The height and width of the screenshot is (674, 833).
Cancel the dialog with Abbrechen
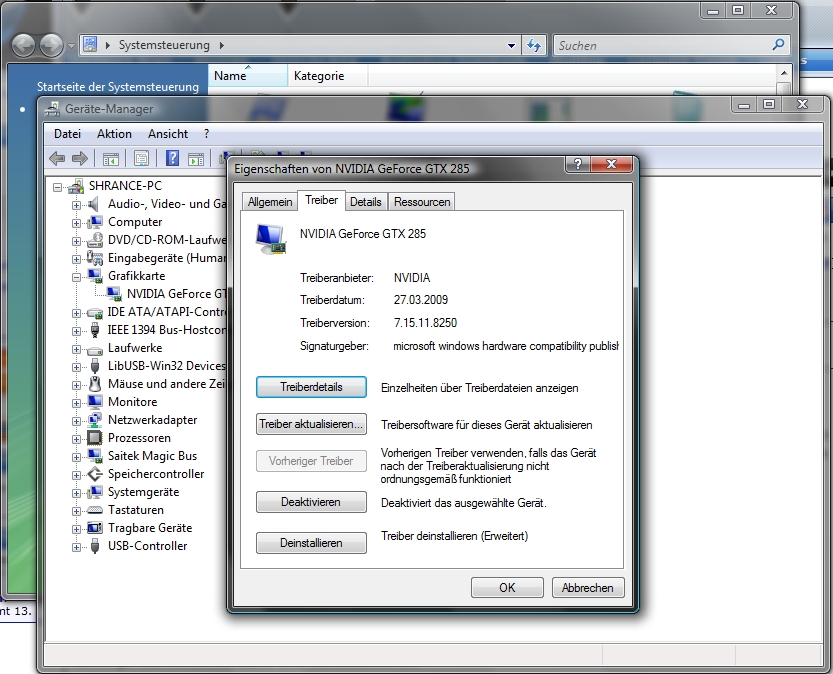click(x=588, y=587)
